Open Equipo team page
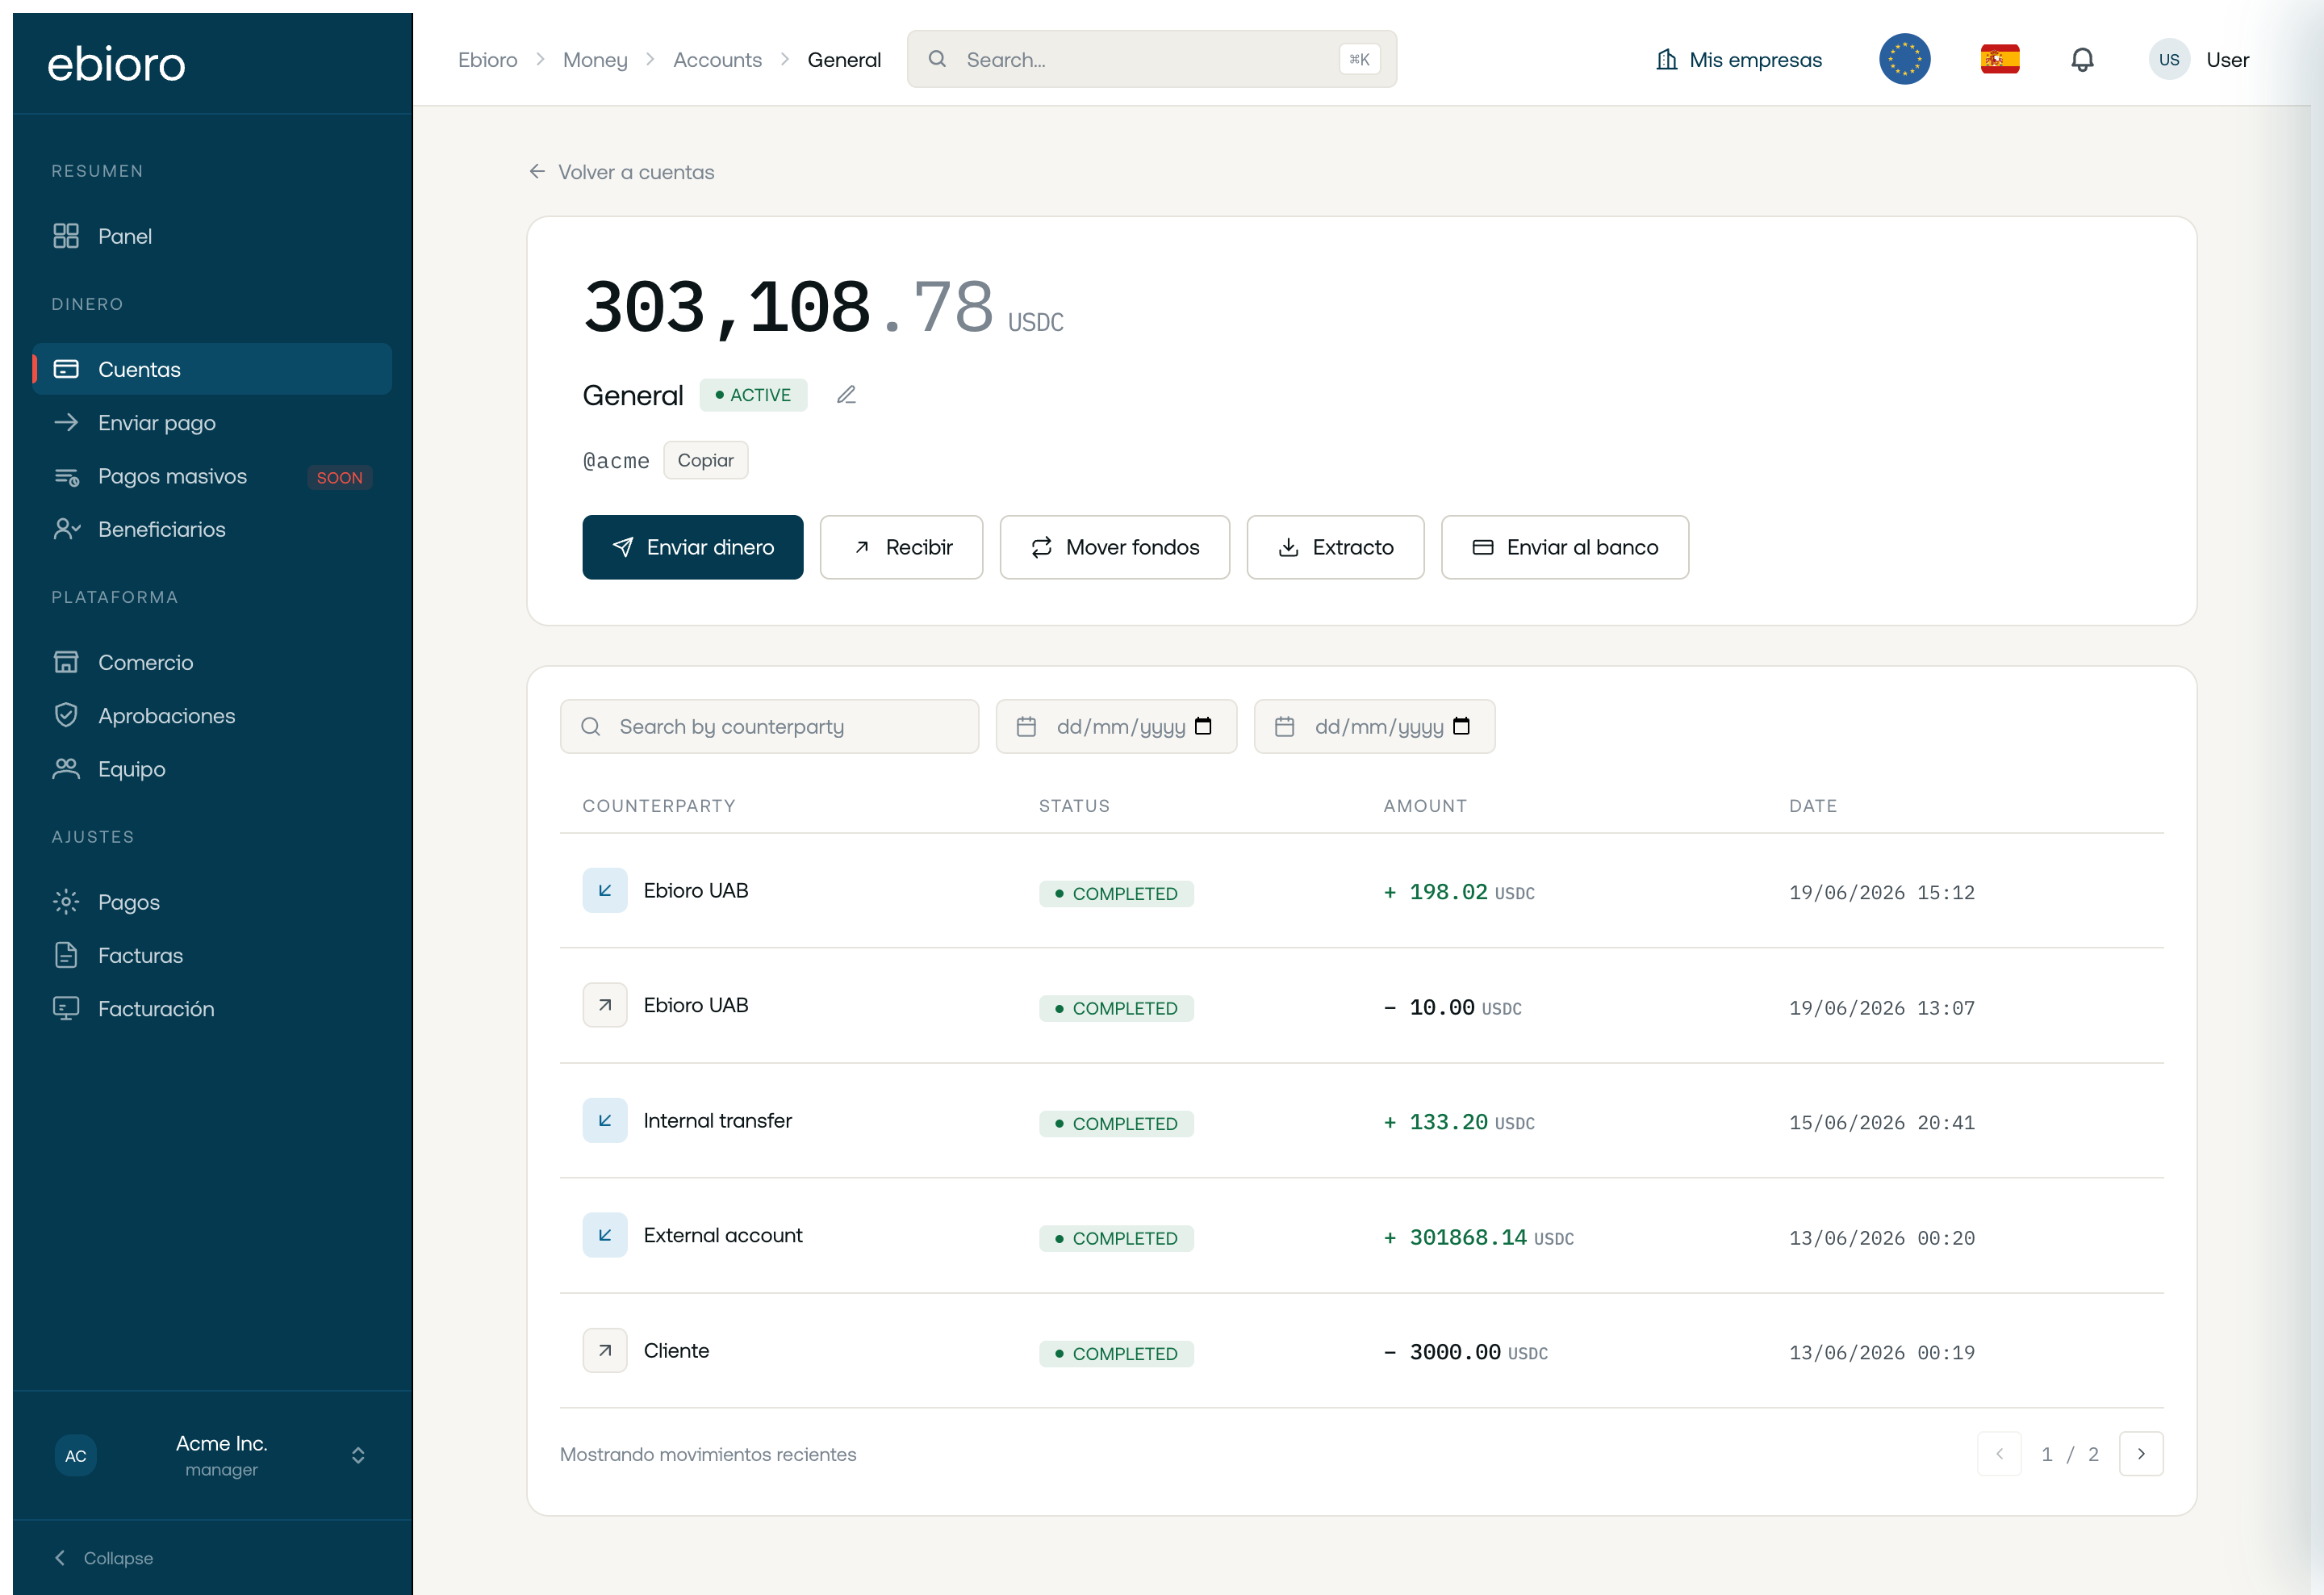This screenshot has width=2324, height=1595. pyautogui.click(x=212, y=769)
